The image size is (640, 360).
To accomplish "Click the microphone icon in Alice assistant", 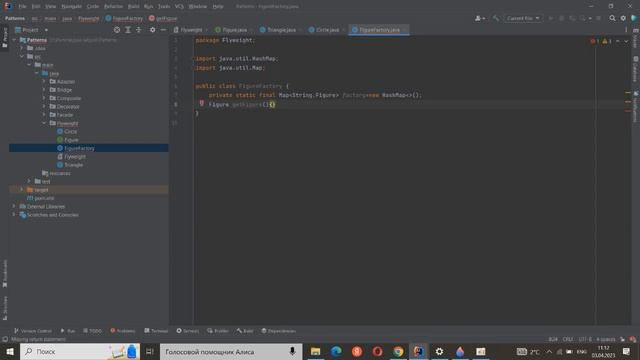I will 292,351.
